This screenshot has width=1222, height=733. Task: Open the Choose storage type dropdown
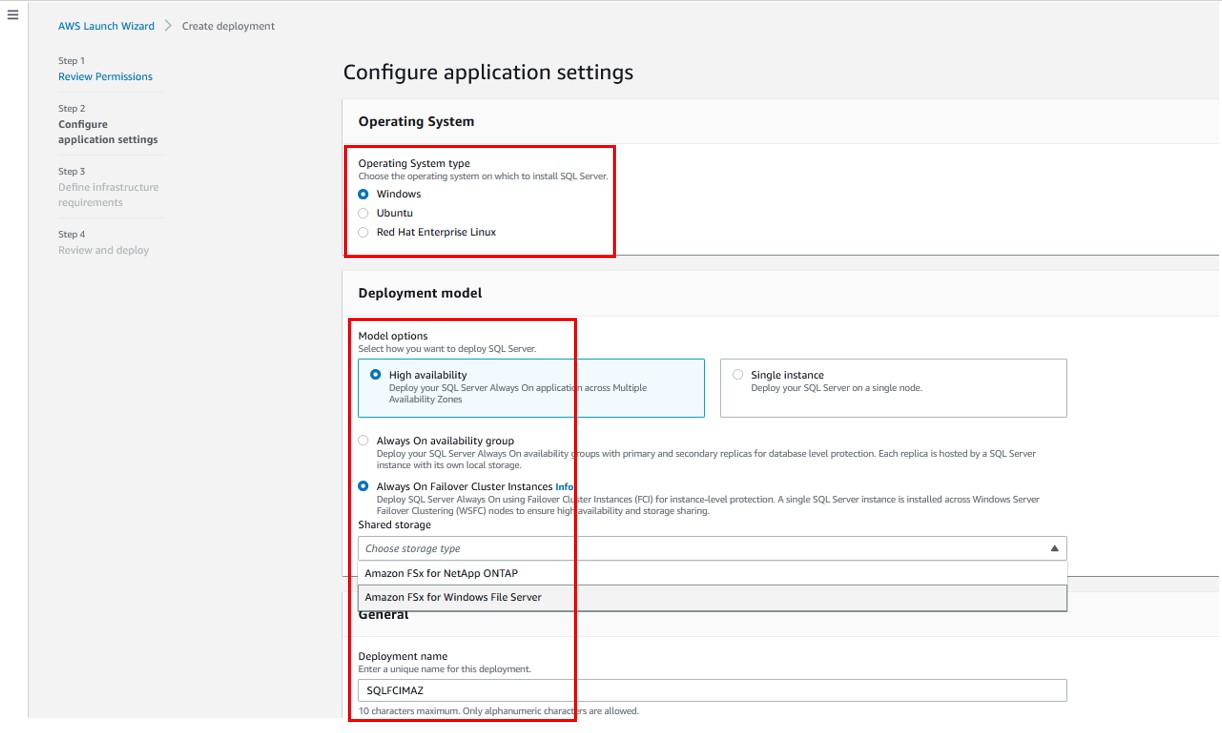(x=712, y=548)
